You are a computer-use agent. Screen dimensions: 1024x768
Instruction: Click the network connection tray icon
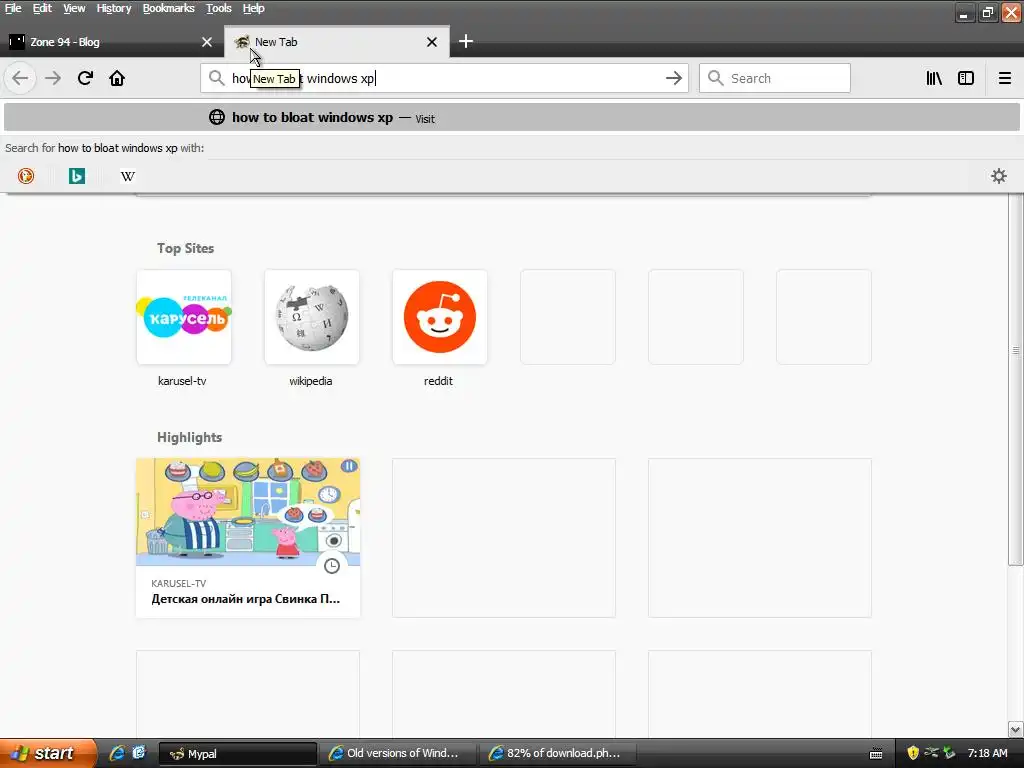[x=932, y=753]
